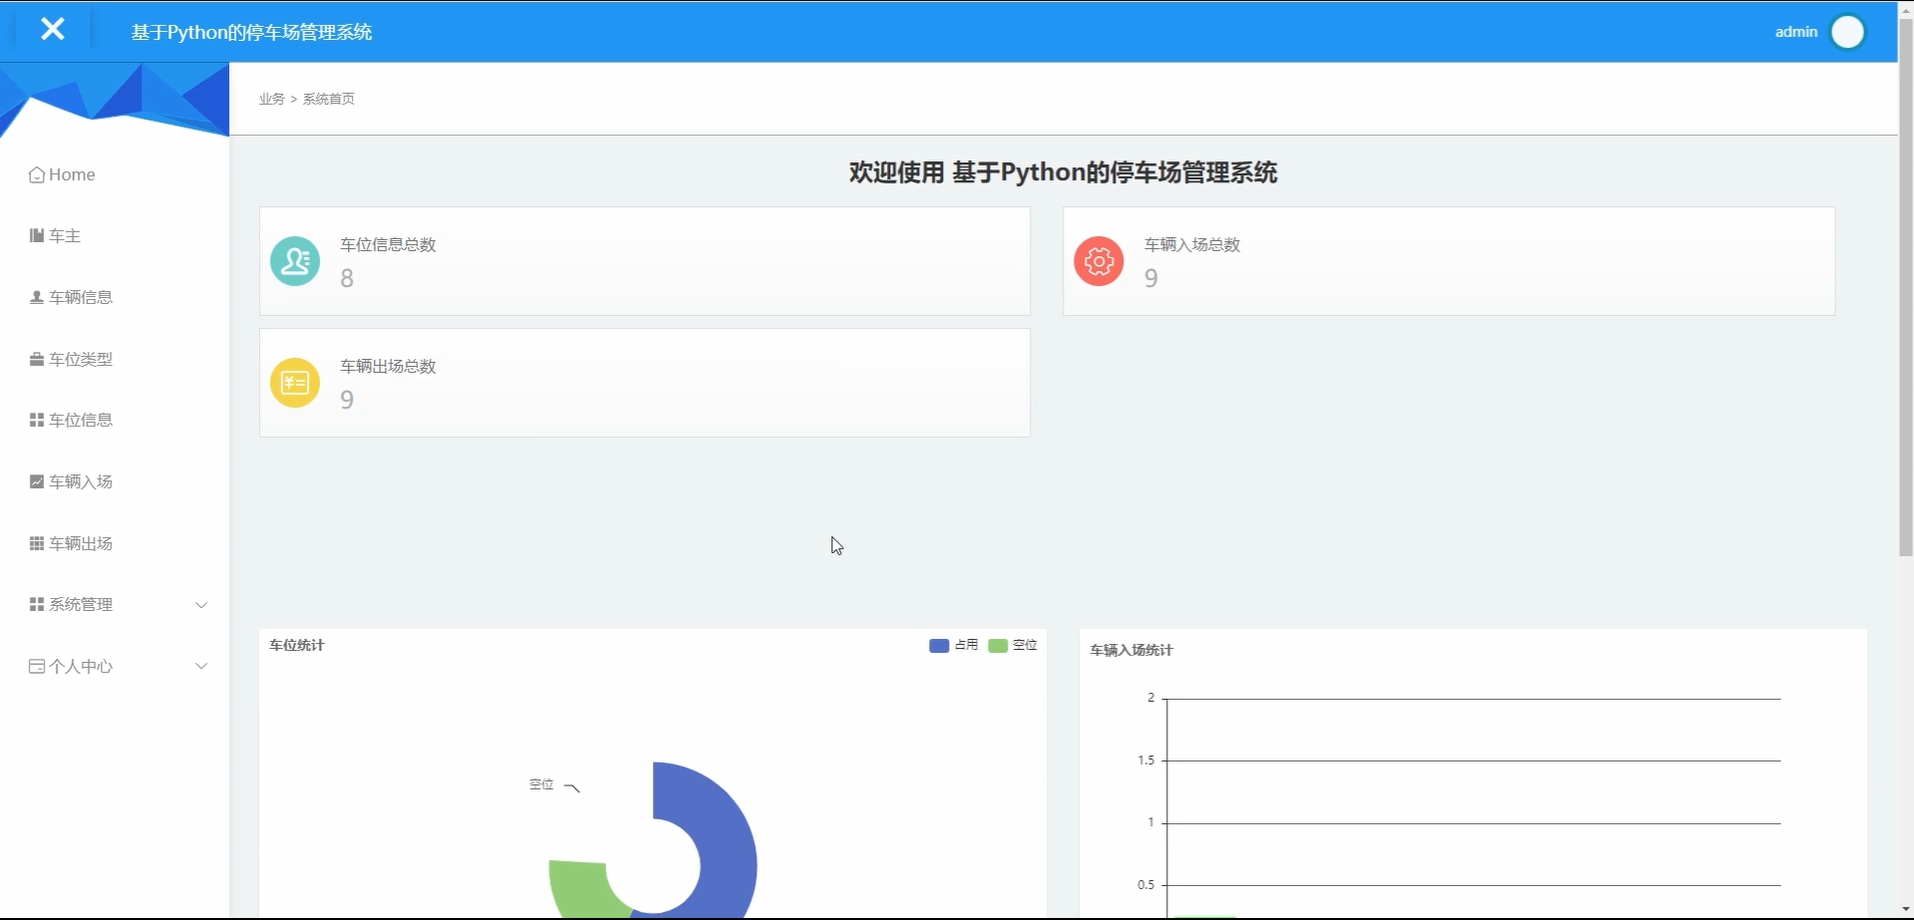
Task: Click the 车位类型 briefcase icon
Action: 37,359
